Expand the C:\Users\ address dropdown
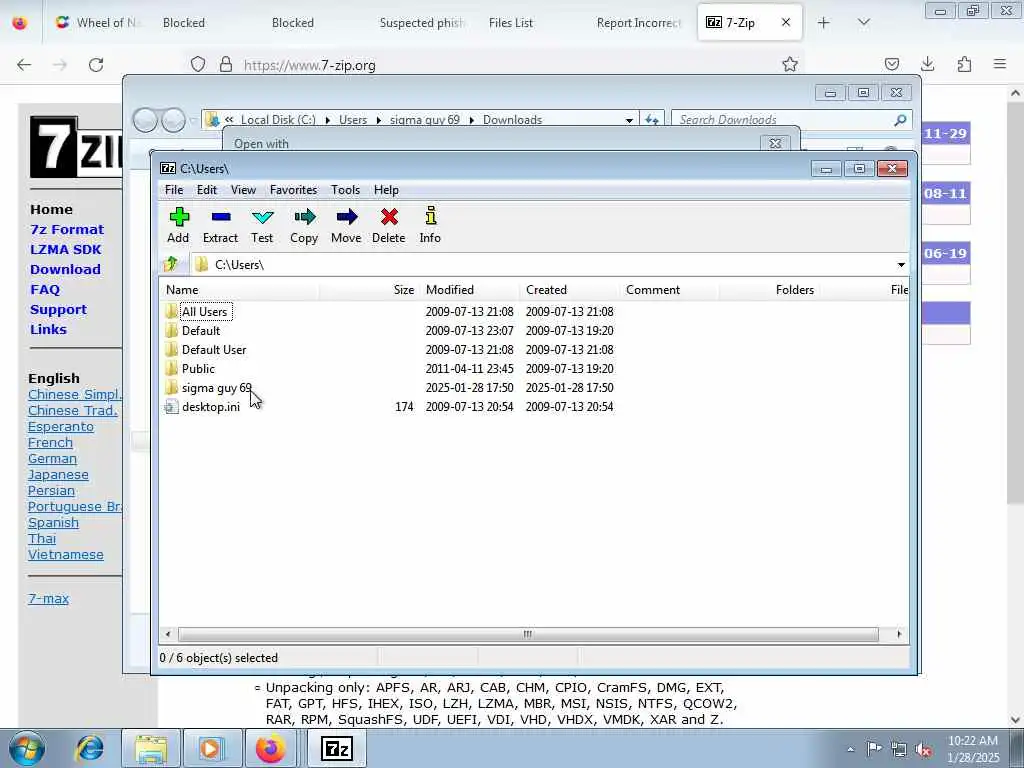1024x768 pixels. point(901,264)
